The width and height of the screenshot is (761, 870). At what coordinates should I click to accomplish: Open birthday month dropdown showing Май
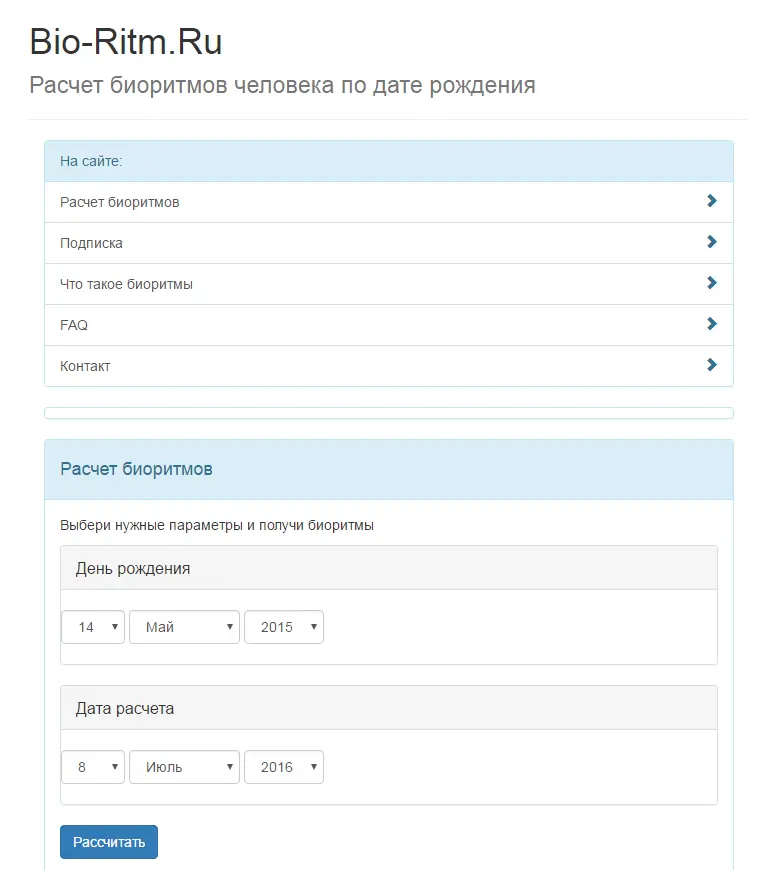184,627
